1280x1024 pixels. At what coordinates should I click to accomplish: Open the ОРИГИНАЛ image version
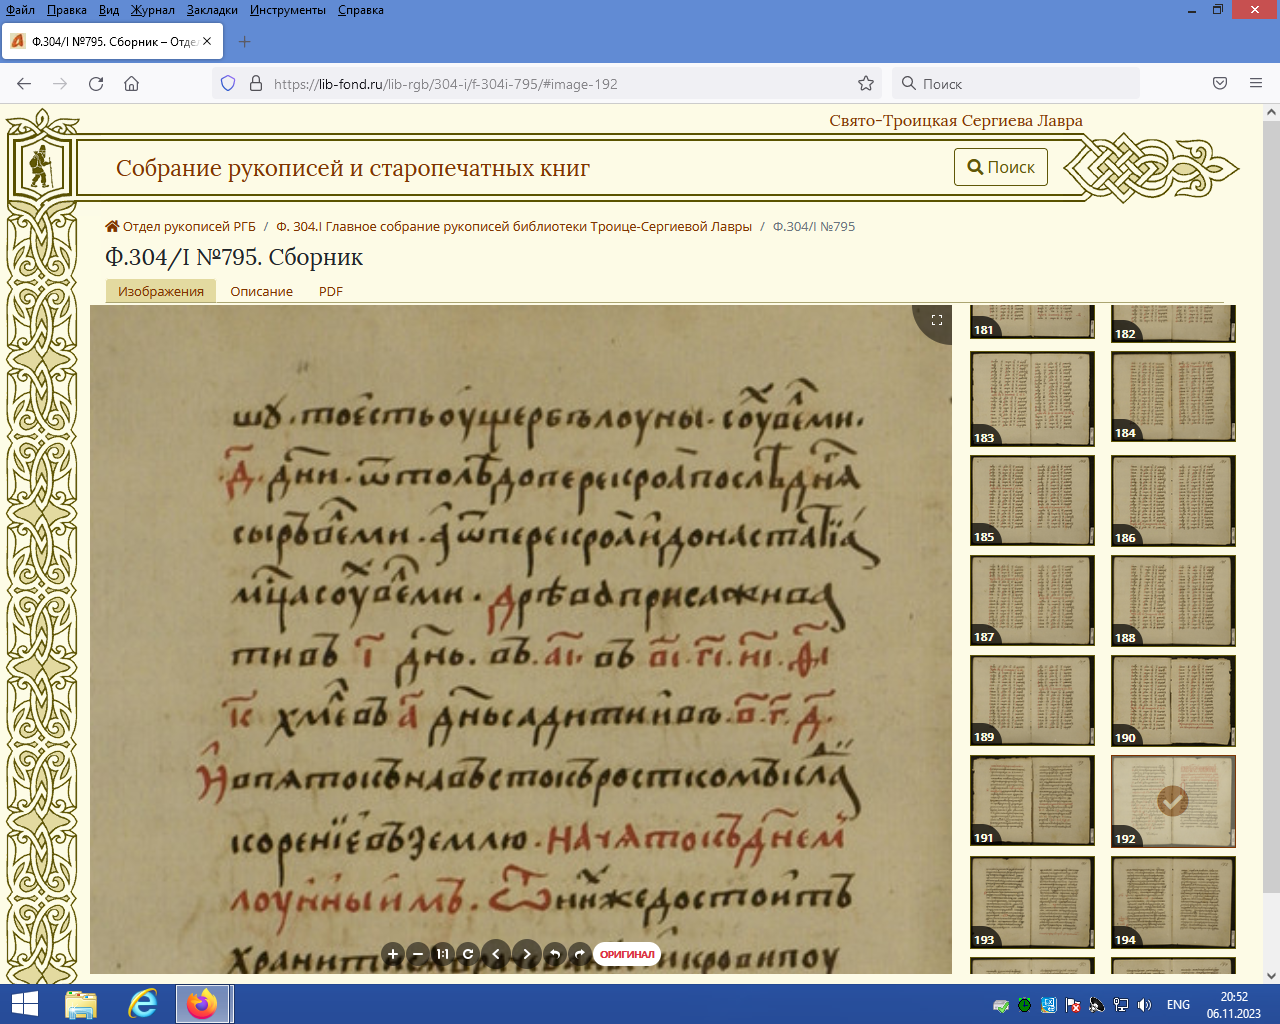tap(627, 954)
